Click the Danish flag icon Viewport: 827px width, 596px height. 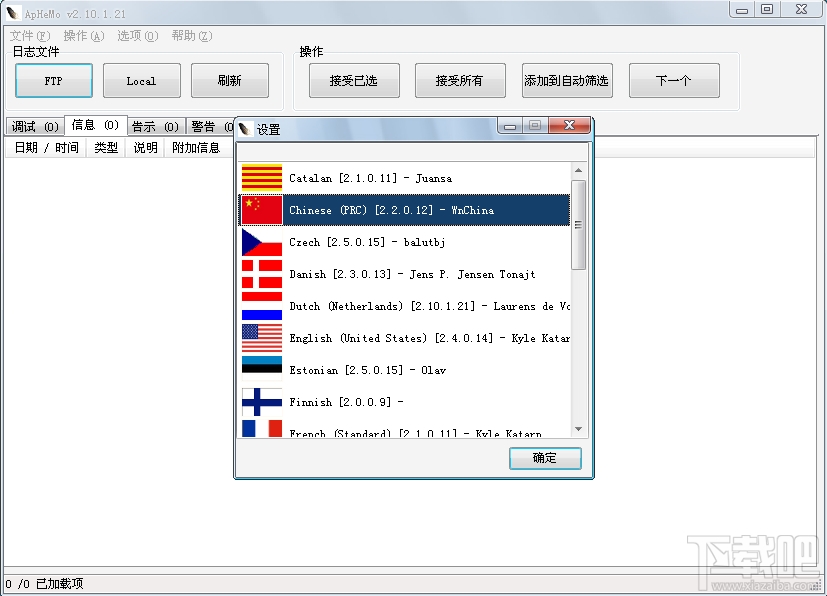[x=262, y=274]
